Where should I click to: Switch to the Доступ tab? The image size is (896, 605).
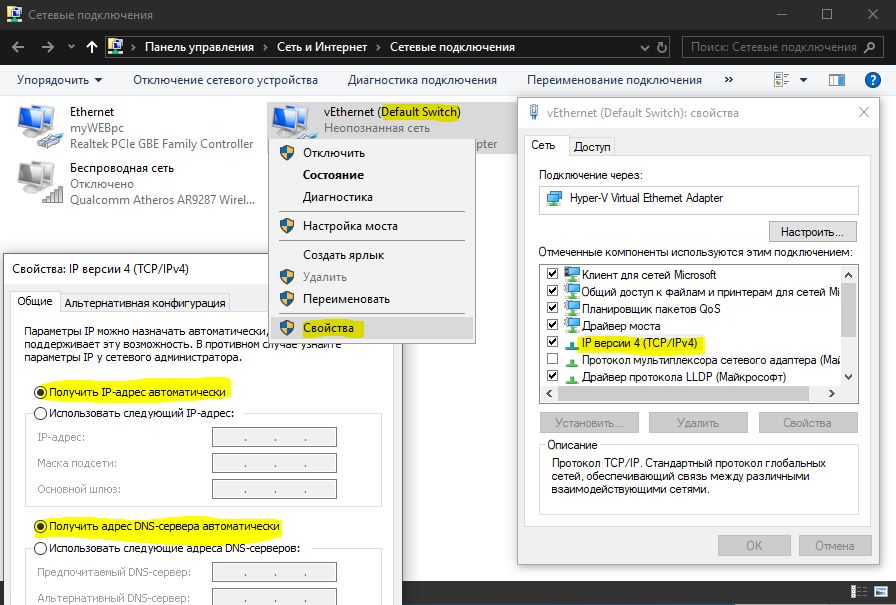click(x=592, y=147)
